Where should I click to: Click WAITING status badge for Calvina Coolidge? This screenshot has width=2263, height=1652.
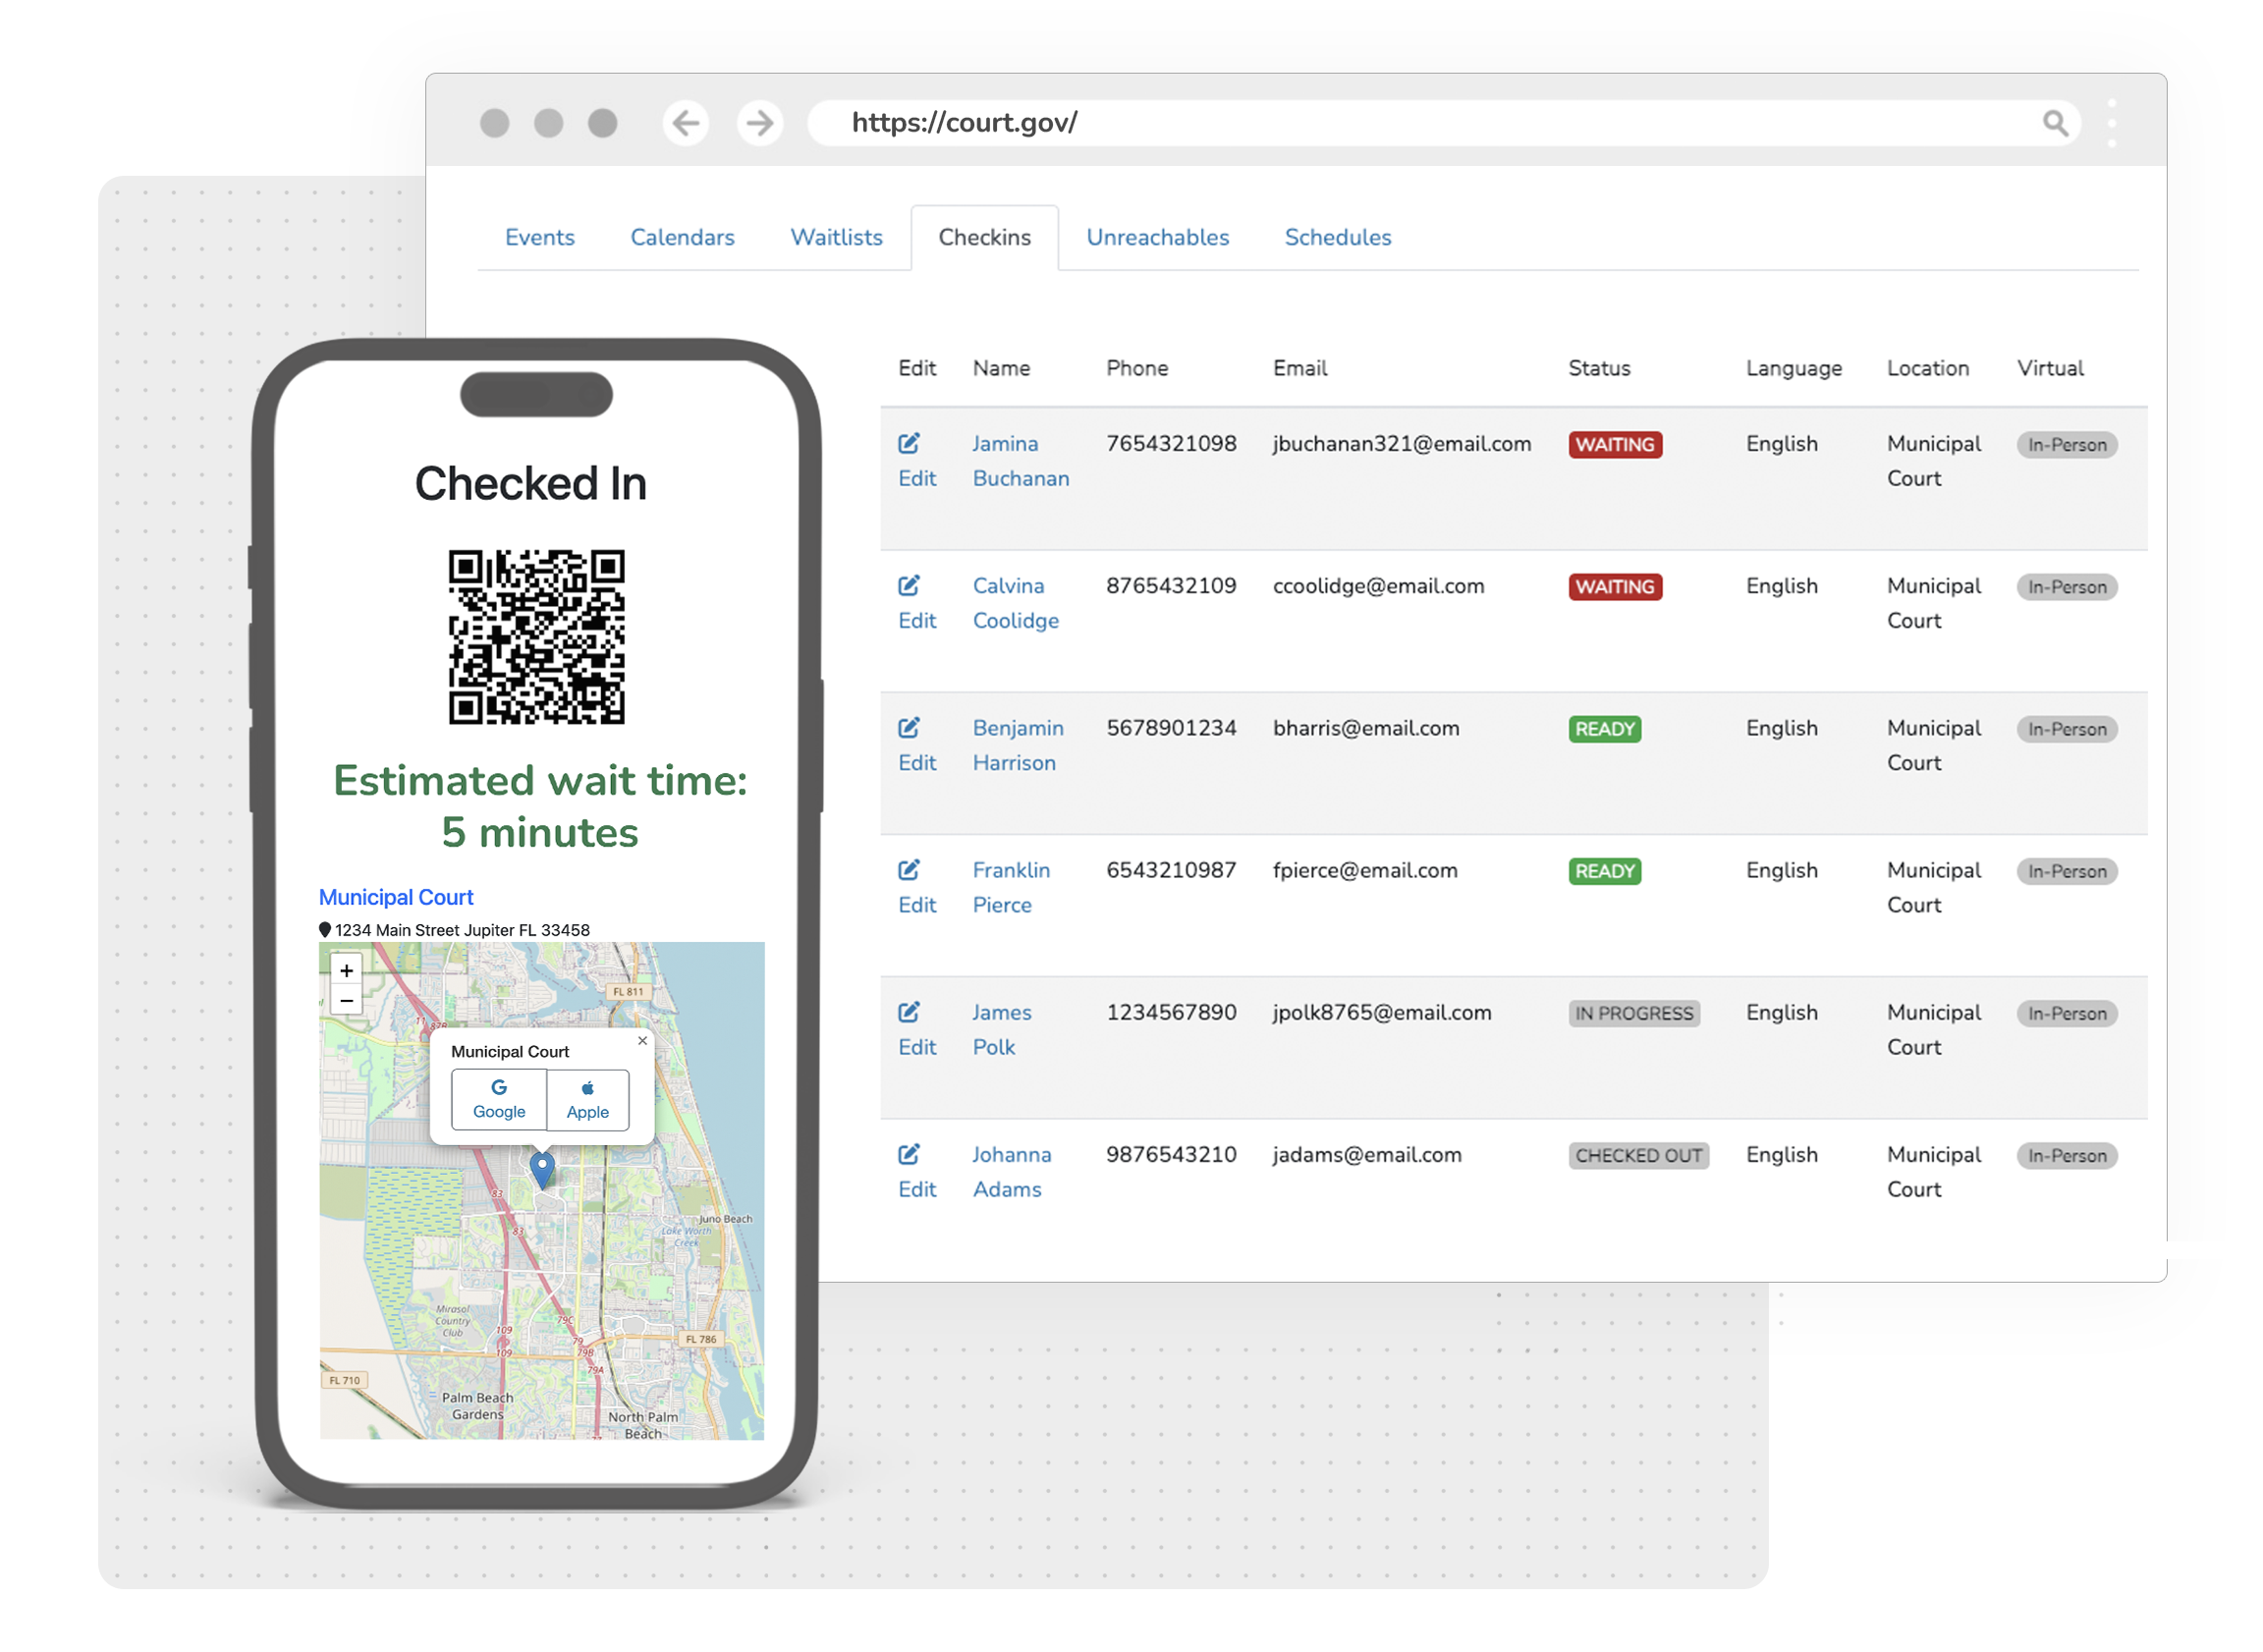1614,586
